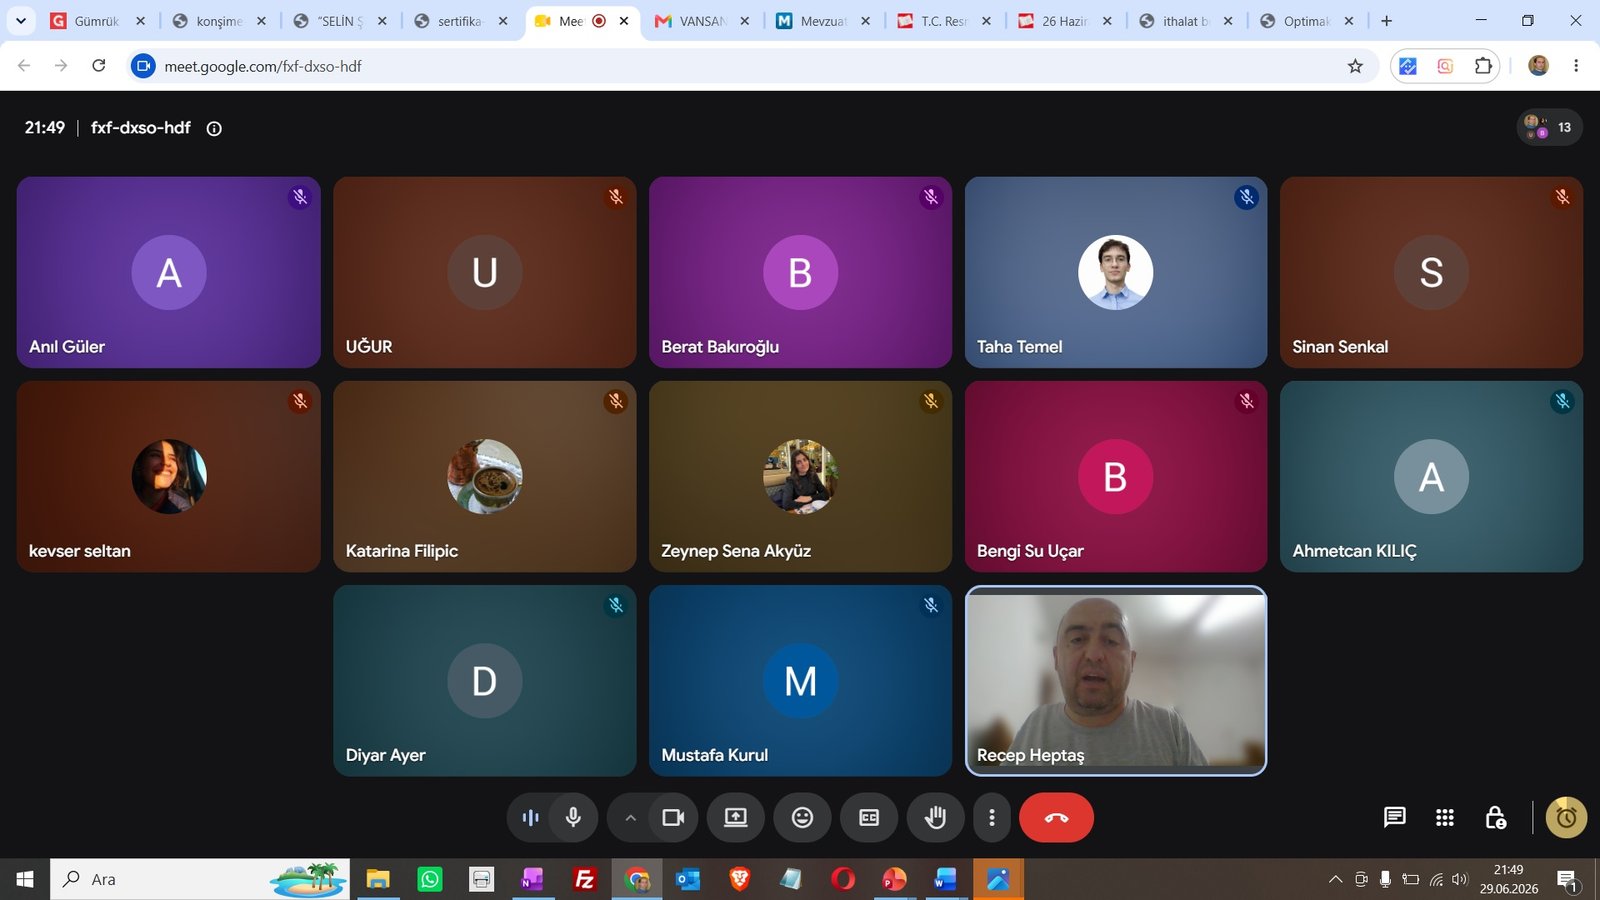Open the Chrome extensions puzzle icon
Viewport: 1600px width, 900px height.
1483,66
